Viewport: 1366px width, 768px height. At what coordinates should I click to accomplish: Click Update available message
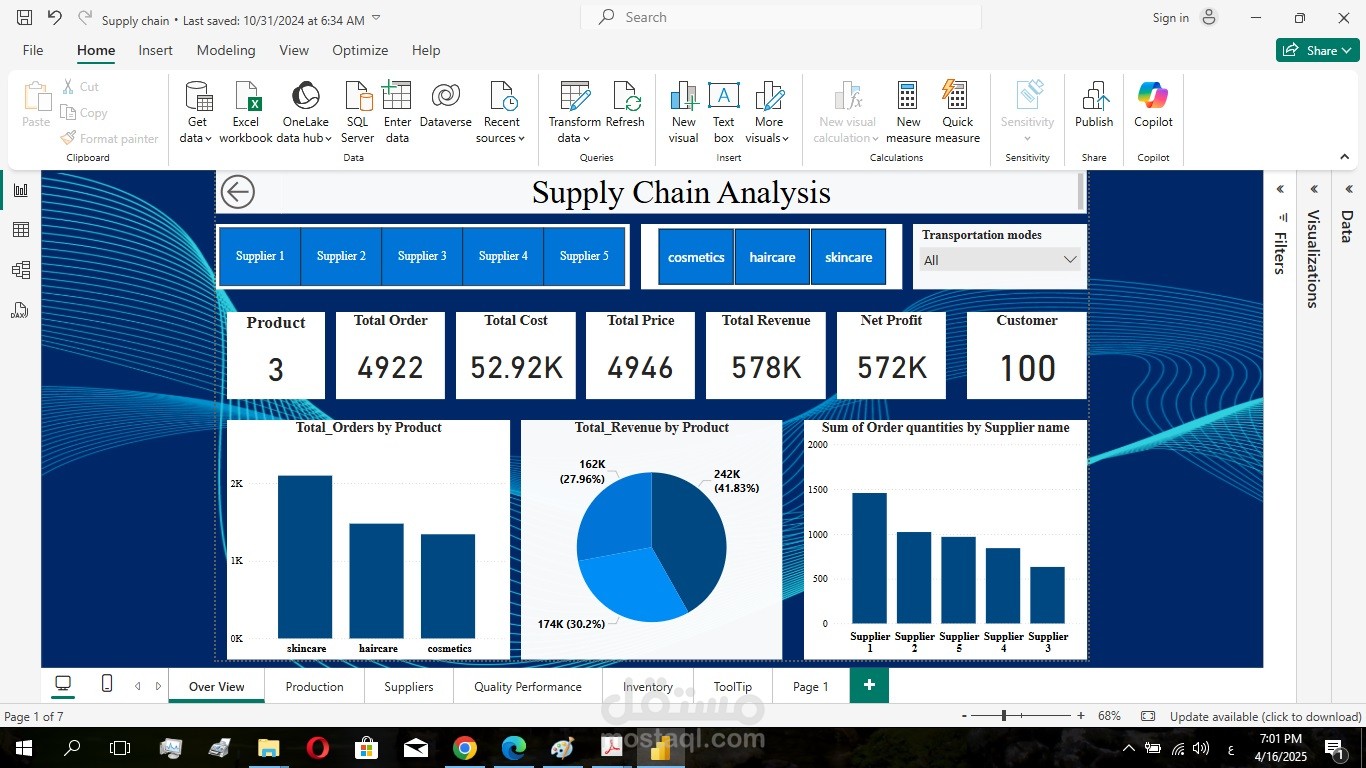1265,716
